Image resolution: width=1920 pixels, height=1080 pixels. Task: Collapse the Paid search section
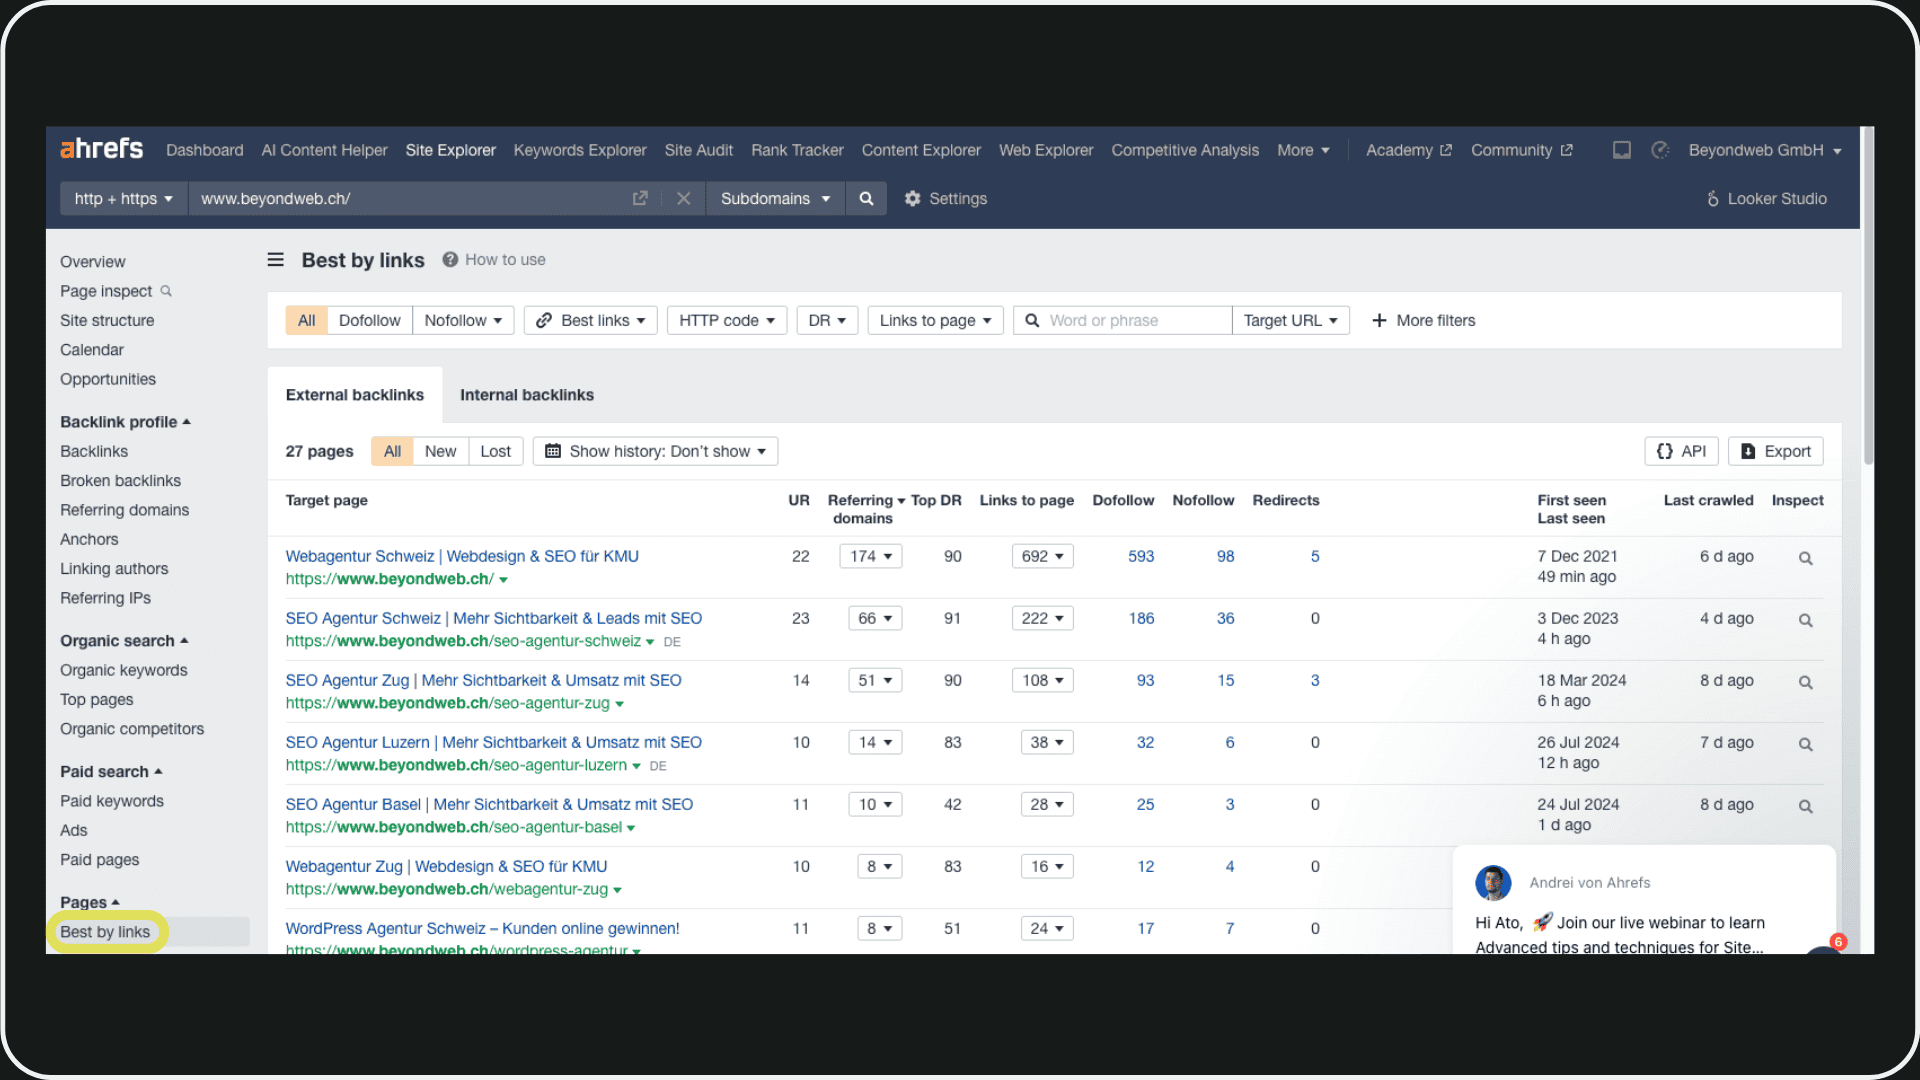point(111,772)
